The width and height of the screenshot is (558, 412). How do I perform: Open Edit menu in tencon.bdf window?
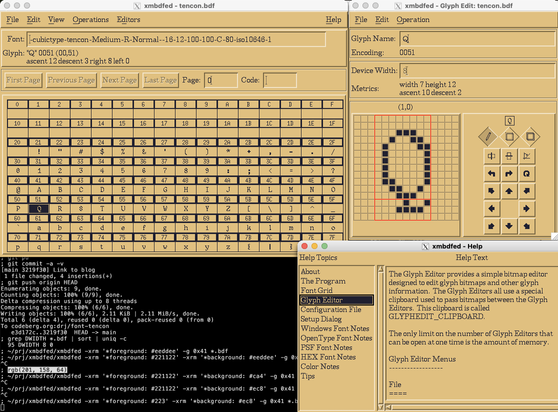pyautogui.click(x=33, y=20)
